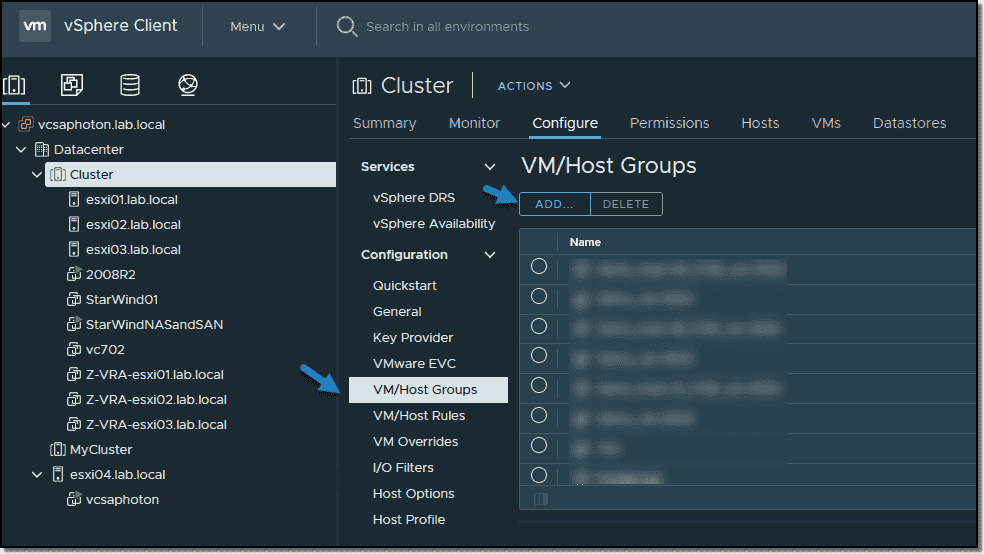
Task: Click the Z-VRA-esxi02.lab.local VM icon
Action: tap(74, 400)
